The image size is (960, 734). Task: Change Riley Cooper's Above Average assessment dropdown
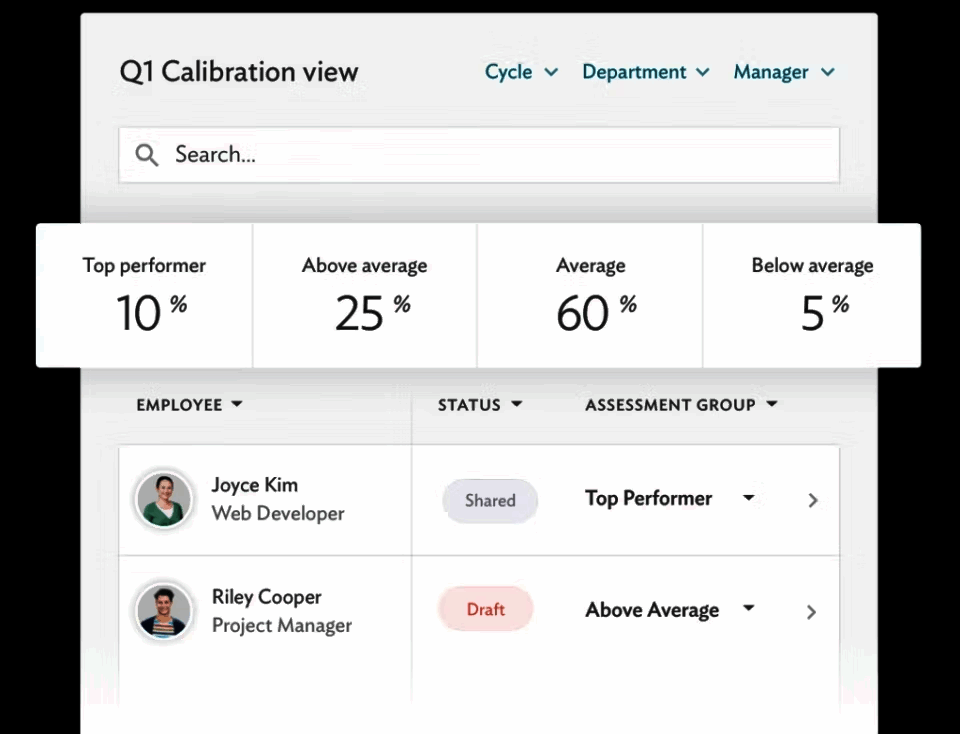point(748,608)
